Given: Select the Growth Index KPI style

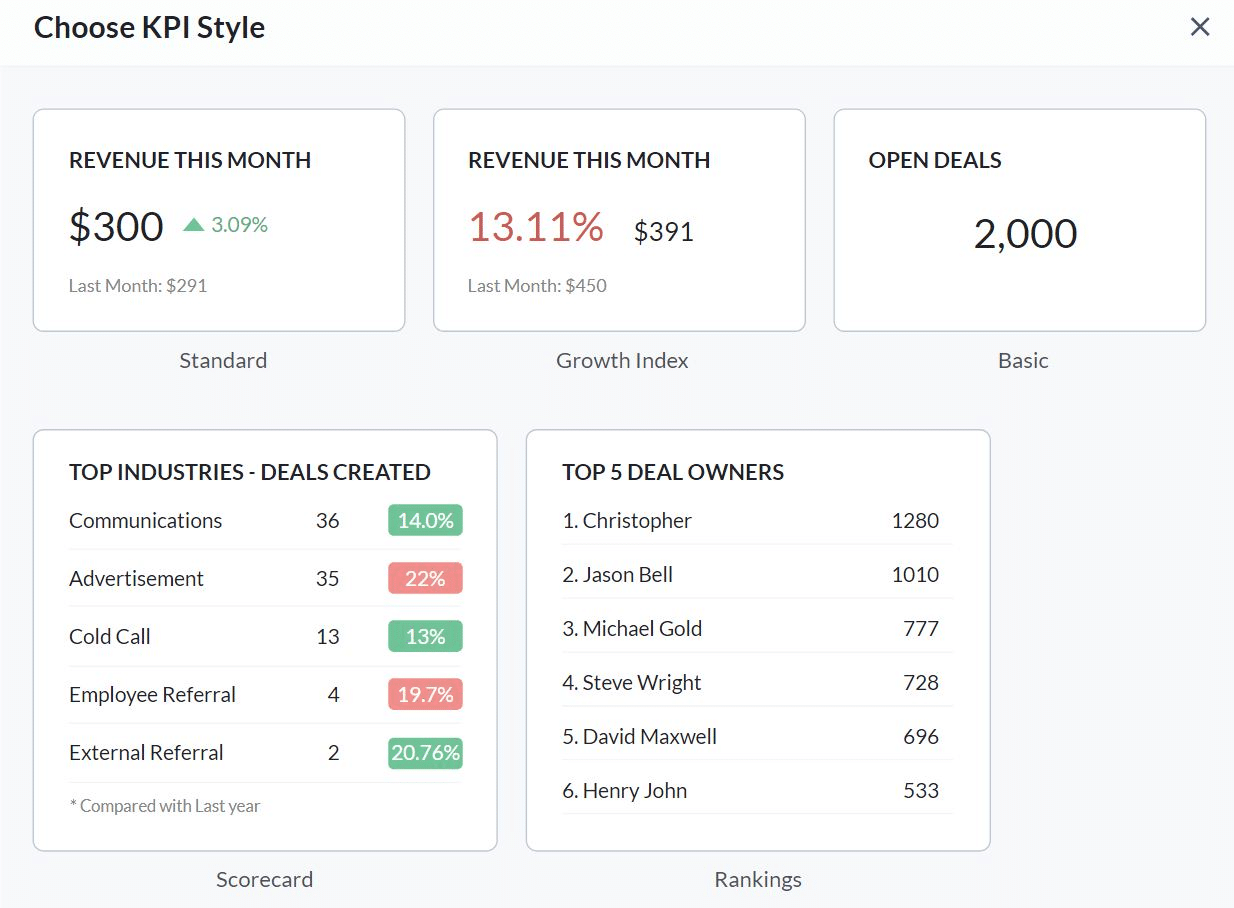Looking at the screenshot, I should (x=618, y=220).
